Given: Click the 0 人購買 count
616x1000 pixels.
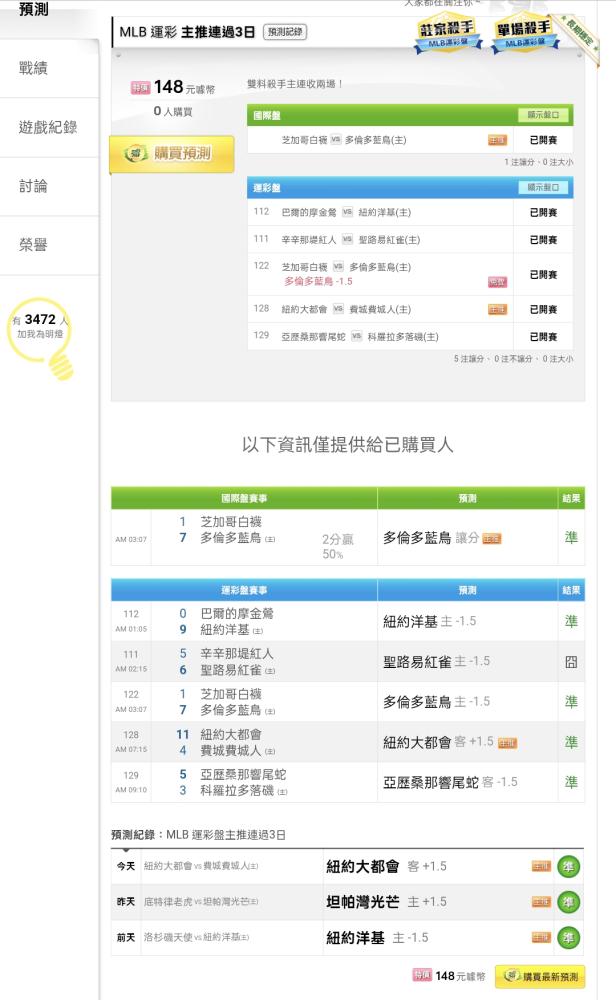Looking at the screenshot, I should [173, 112].
